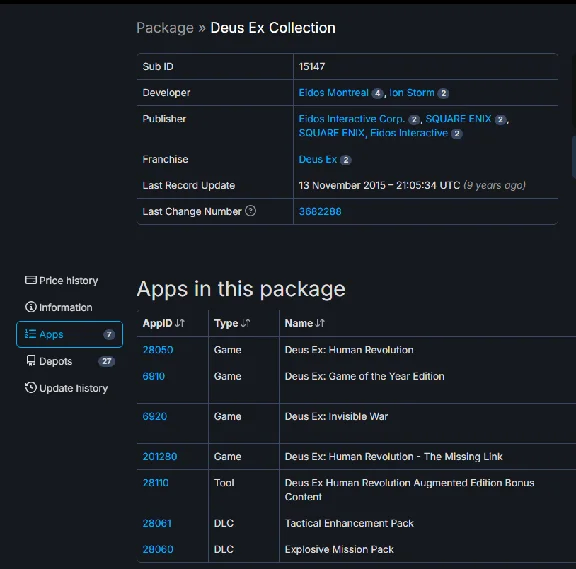
Task: Click the Apps in this package heading
Action: (241, 289)
